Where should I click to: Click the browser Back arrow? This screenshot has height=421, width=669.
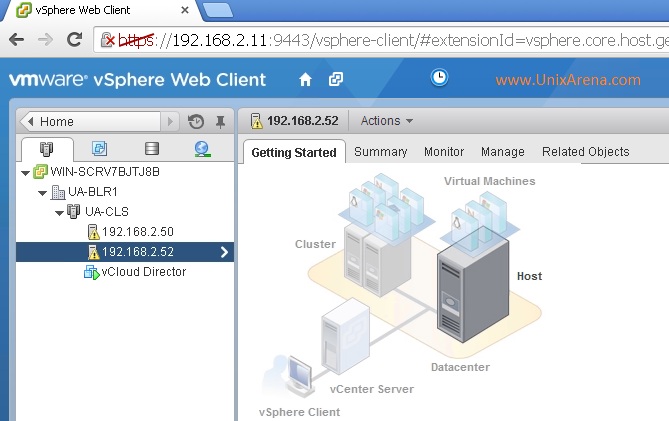pos(16,40)
